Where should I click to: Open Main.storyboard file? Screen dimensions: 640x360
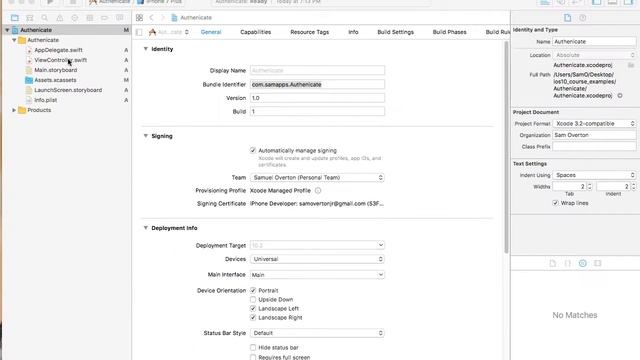click(x=56, y=70)
